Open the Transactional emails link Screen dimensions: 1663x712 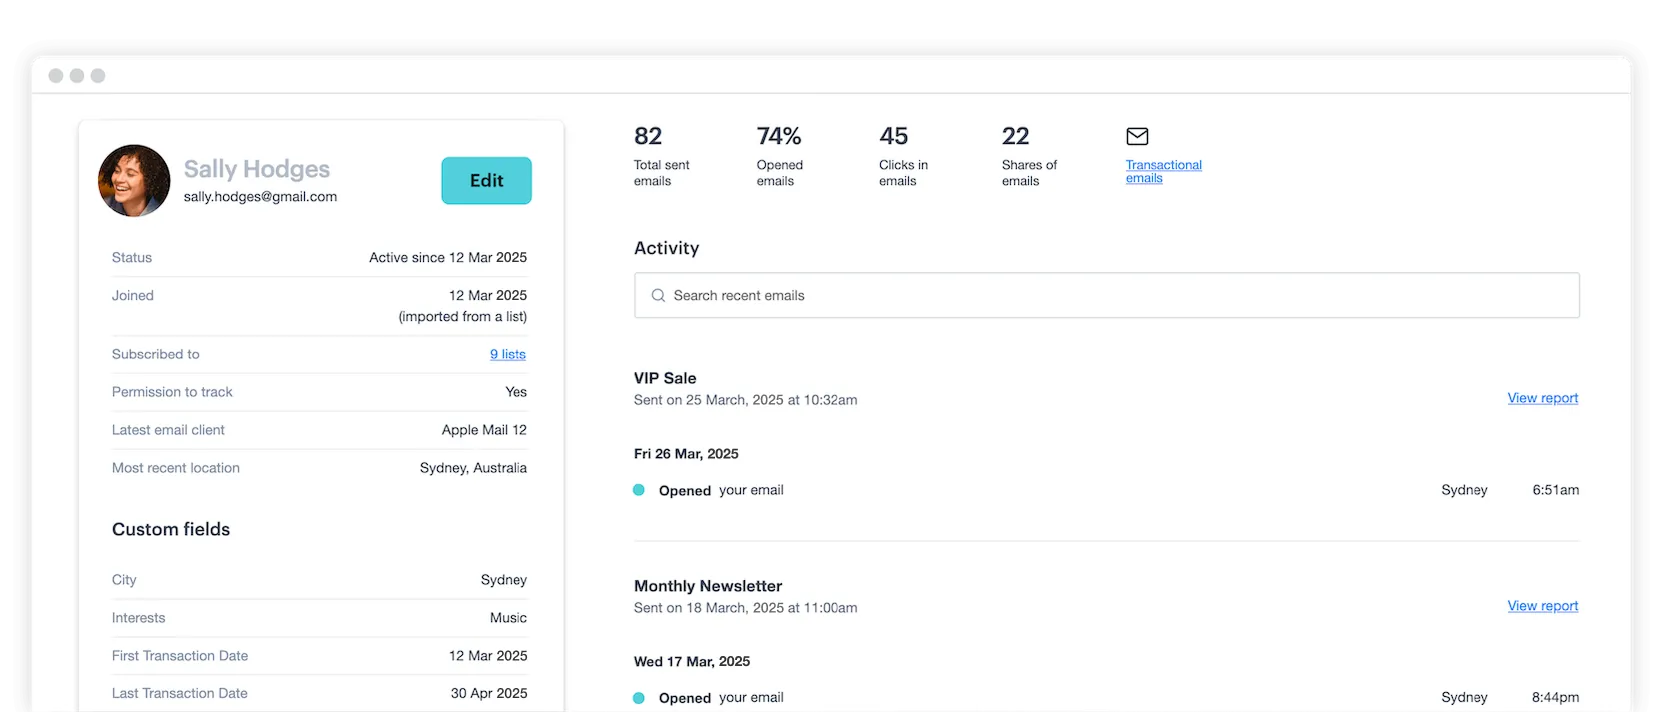1163,171
